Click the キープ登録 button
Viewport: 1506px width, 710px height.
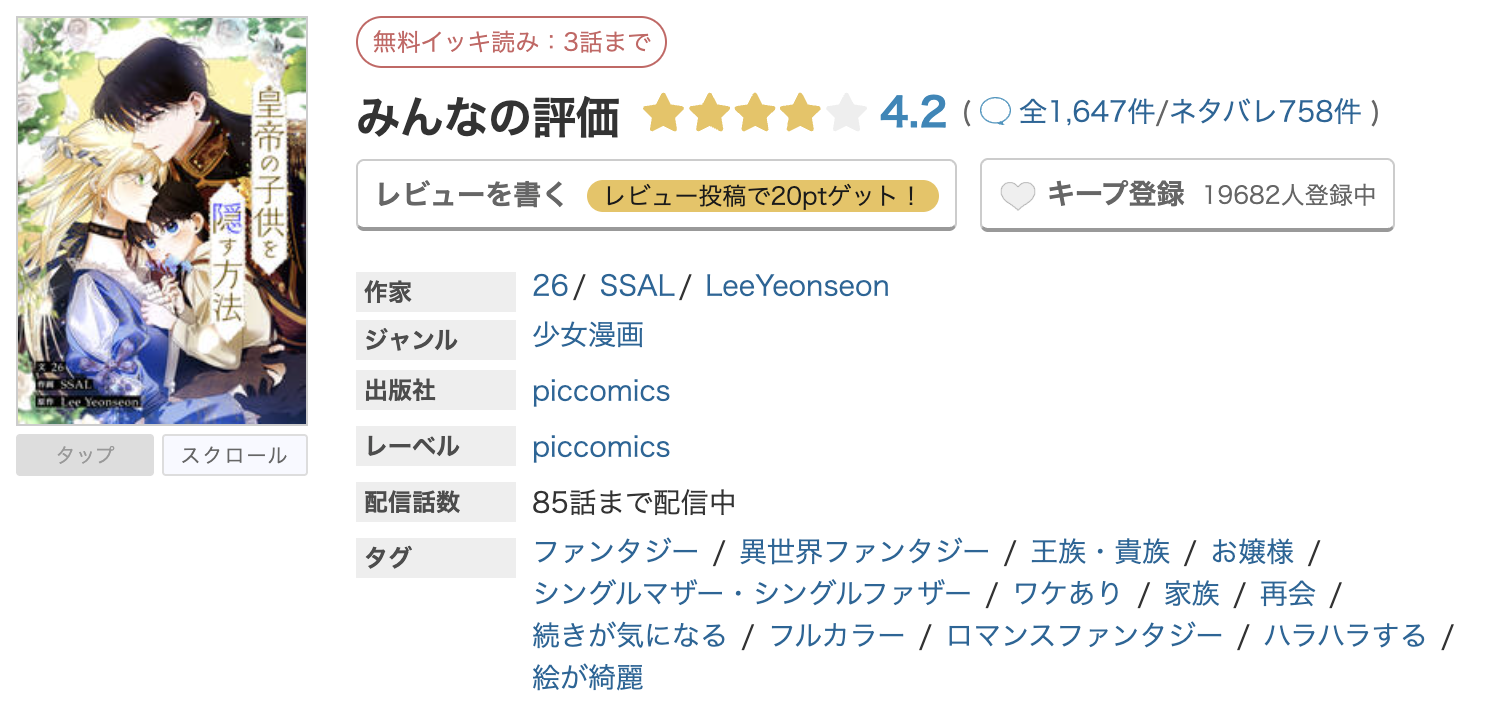[1186, 195]
